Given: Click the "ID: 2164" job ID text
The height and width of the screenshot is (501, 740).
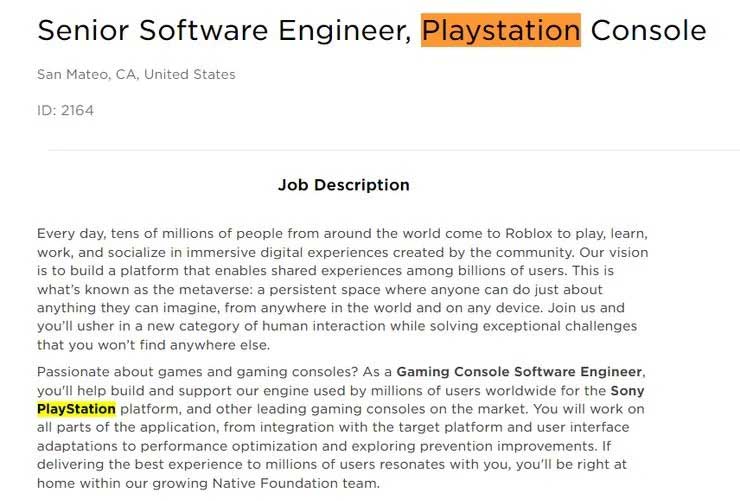Looking at the screenshot, I should coord(65,110).
